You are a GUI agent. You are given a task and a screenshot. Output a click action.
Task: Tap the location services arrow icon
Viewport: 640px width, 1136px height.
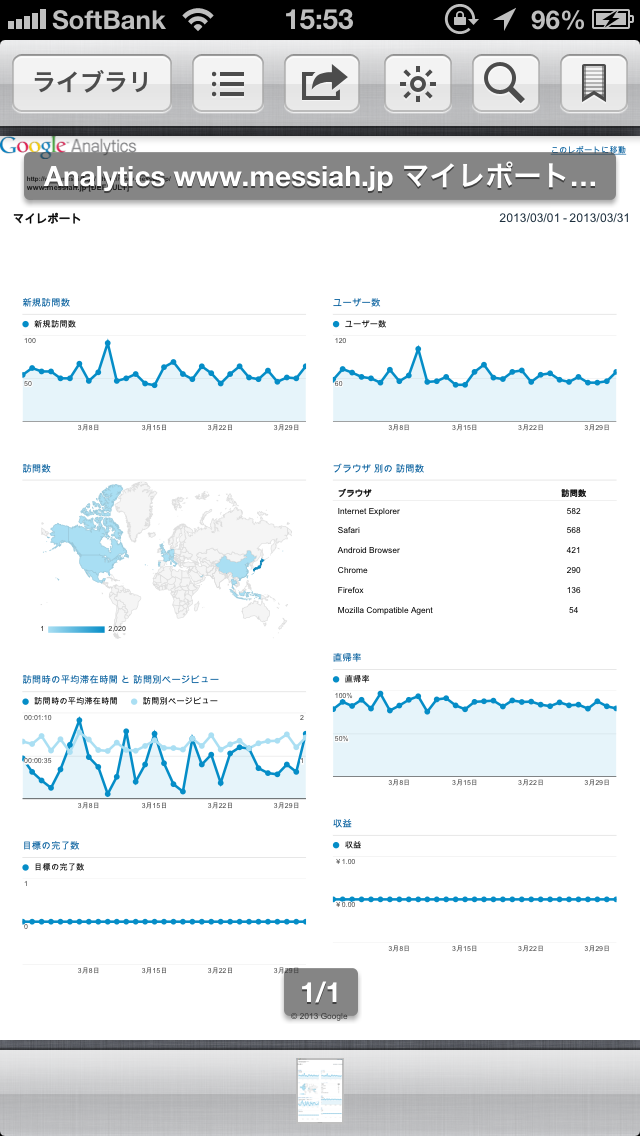pyautogui.click(x=503, y=20)
